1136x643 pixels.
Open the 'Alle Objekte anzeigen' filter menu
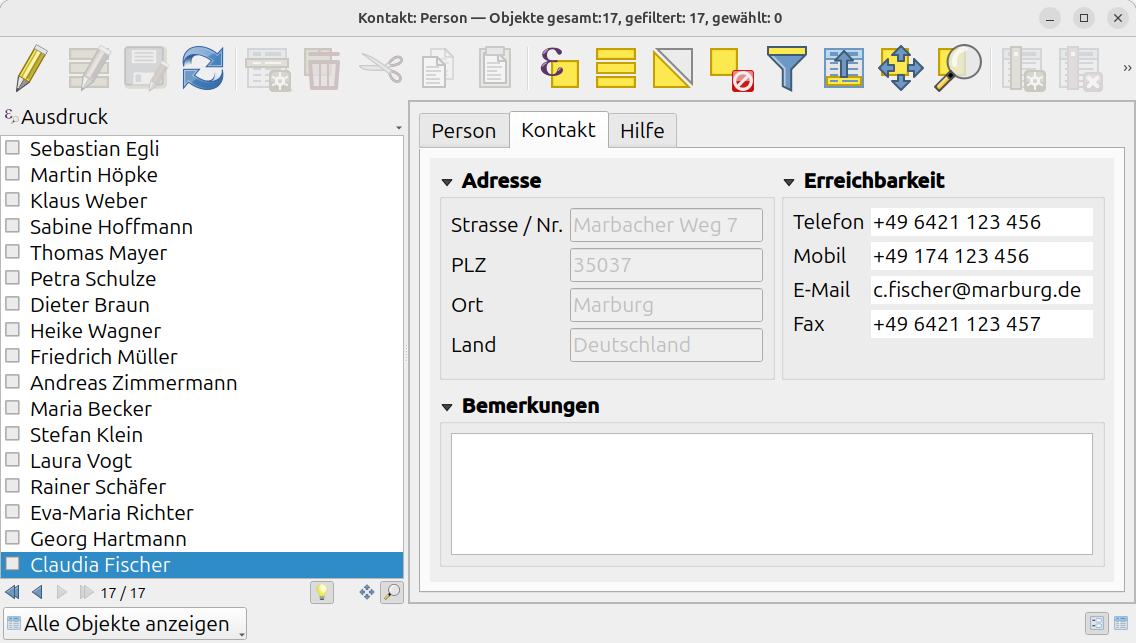coord(125,623)
